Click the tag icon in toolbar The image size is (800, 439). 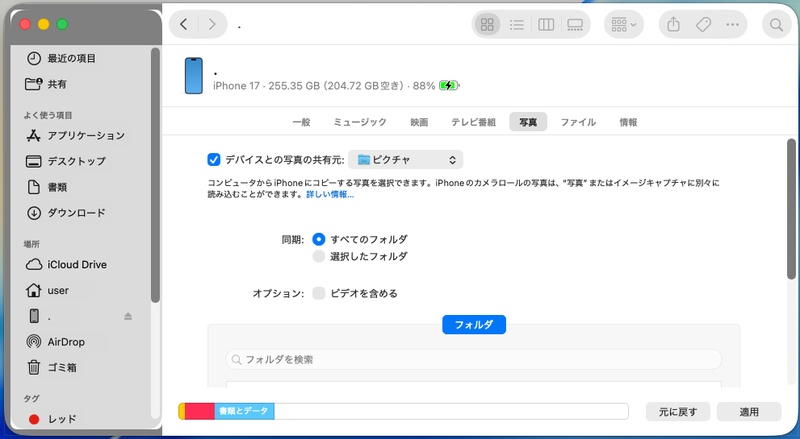click(x=703, y=25)
